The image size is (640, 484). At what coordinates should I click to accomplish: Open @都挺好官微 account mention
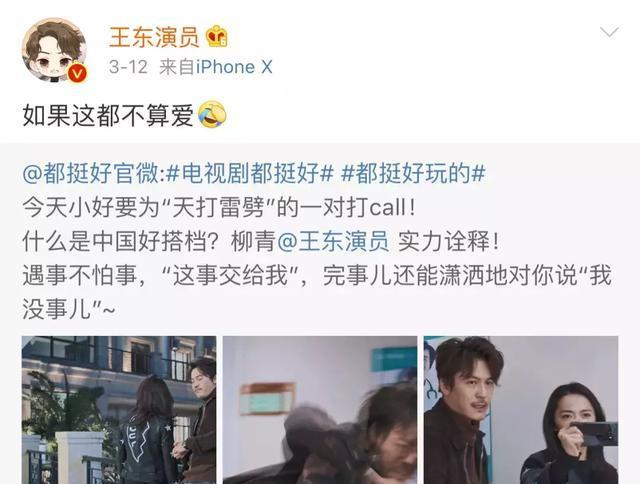(x=90, y=173)
